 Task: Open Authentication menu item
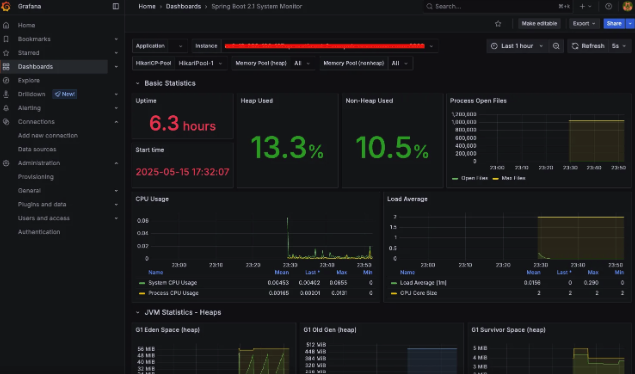point(39,232)
